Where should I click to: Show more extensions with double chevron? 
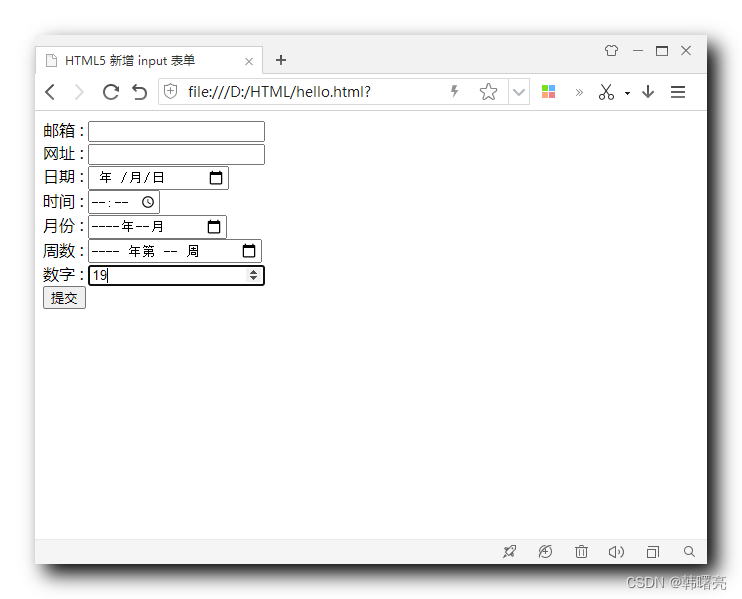(x=579, y=92)
